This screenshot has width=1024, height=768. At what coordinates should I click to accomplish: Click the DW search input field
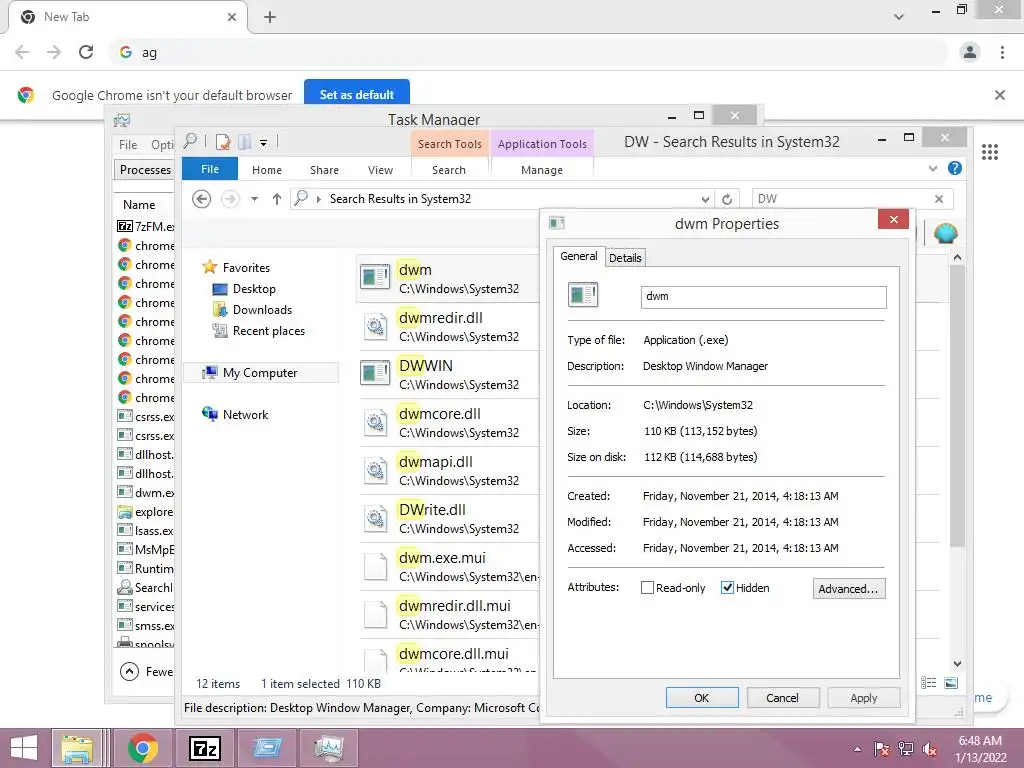(842, 199)
